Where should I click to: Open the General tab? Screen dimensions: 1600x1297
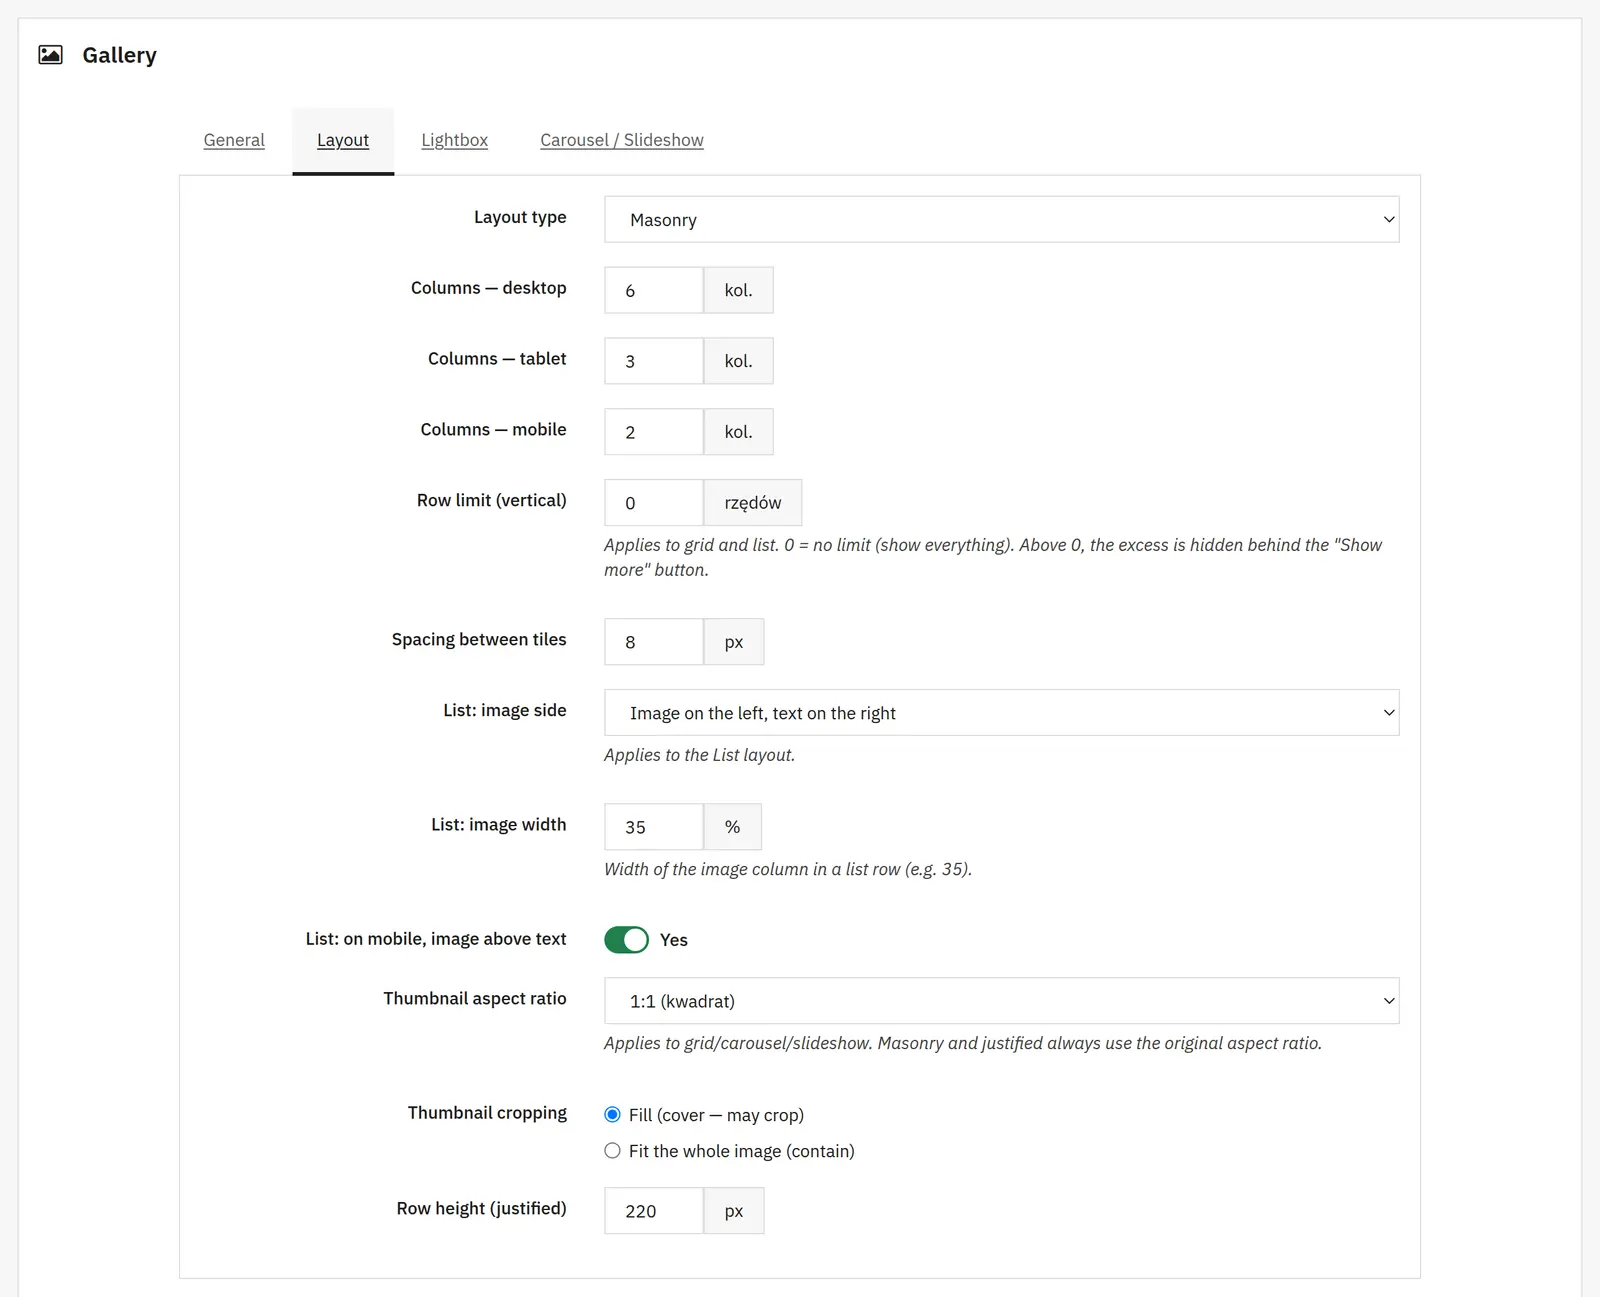[x=234, y=140]
